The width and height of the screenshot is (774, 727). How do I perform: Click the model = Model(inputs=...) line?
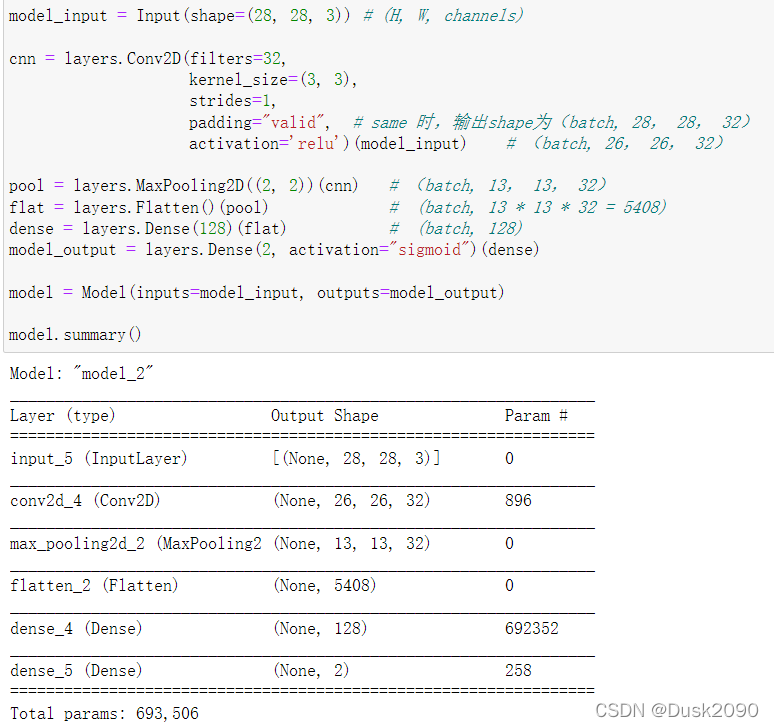coord(257,293)
